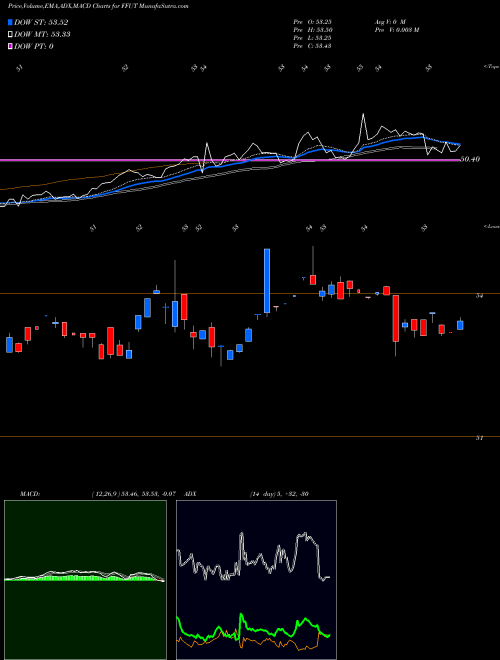Image resolution: width=500 pixels, height=660 pixels.
Task: Click the blue DOW ST legend swatch
Action: [10, 22]
